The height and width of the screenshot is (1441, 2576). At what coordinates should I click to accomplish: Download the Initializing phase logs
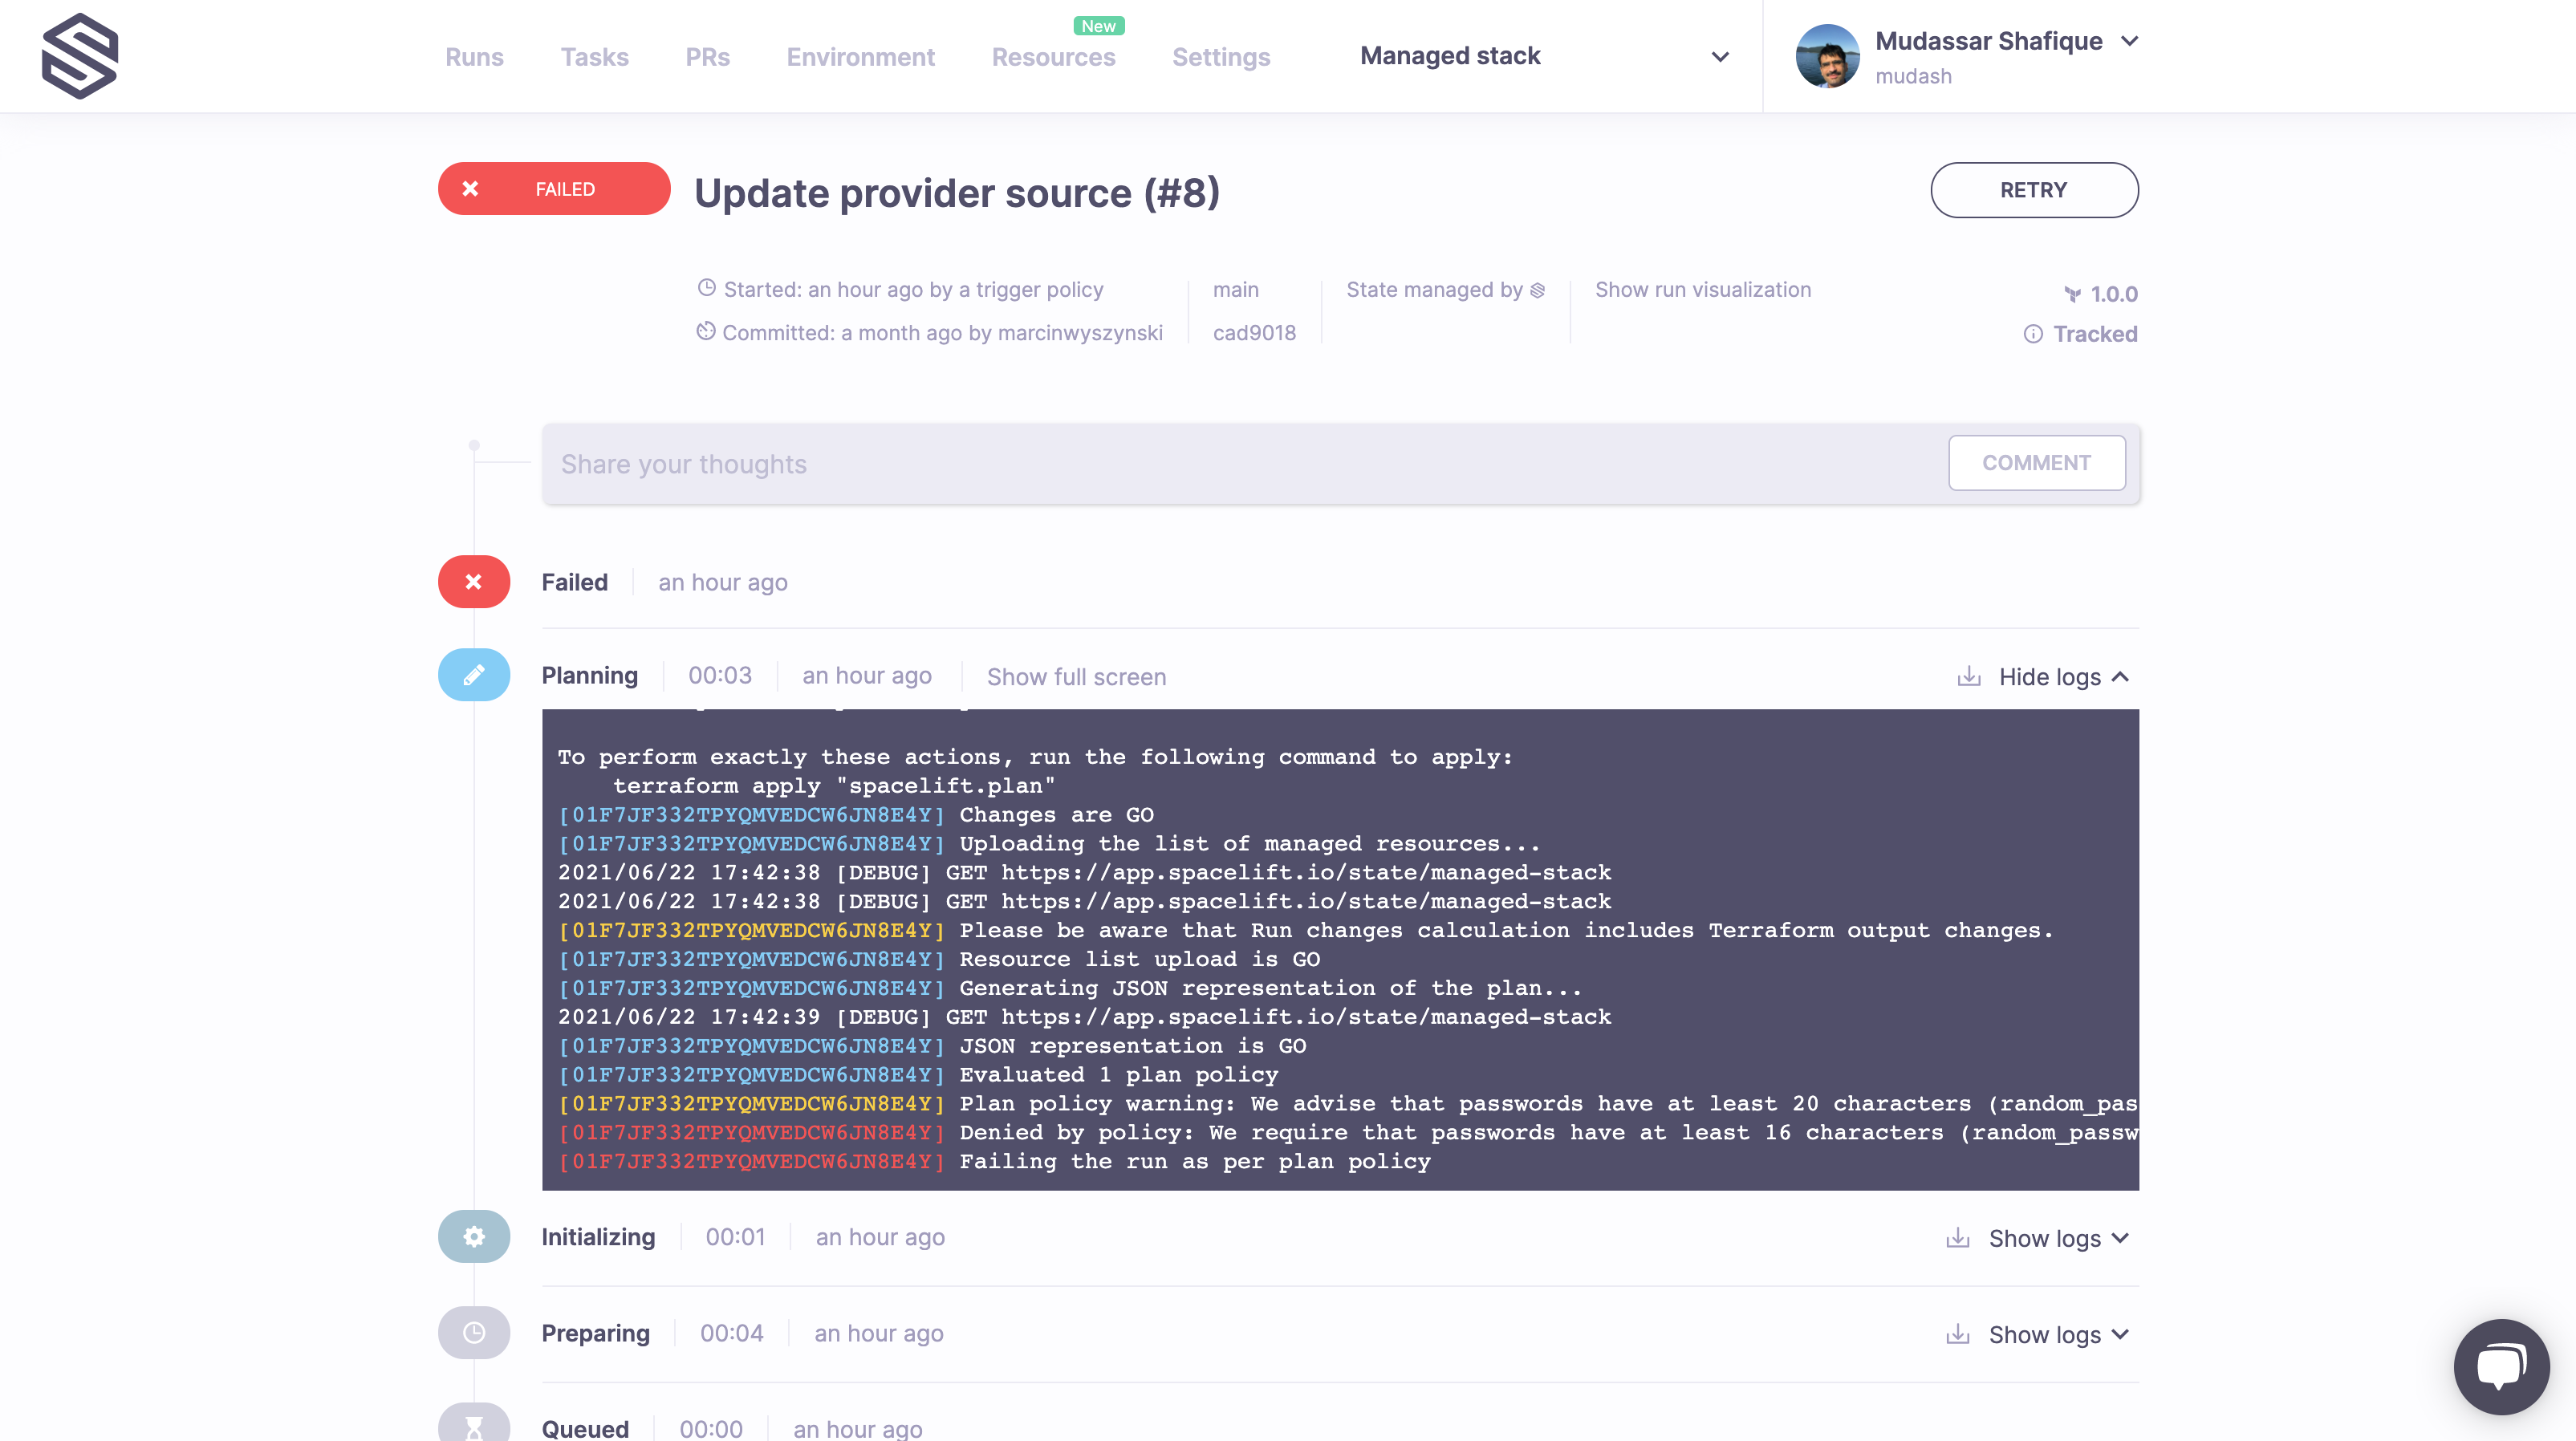click(x=1958, y=1238)
